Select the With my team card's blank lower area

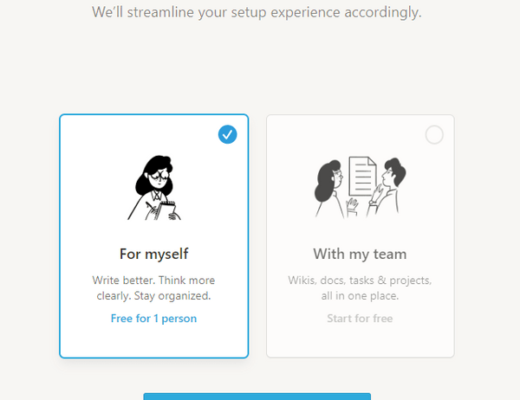[x=360, y=342]
